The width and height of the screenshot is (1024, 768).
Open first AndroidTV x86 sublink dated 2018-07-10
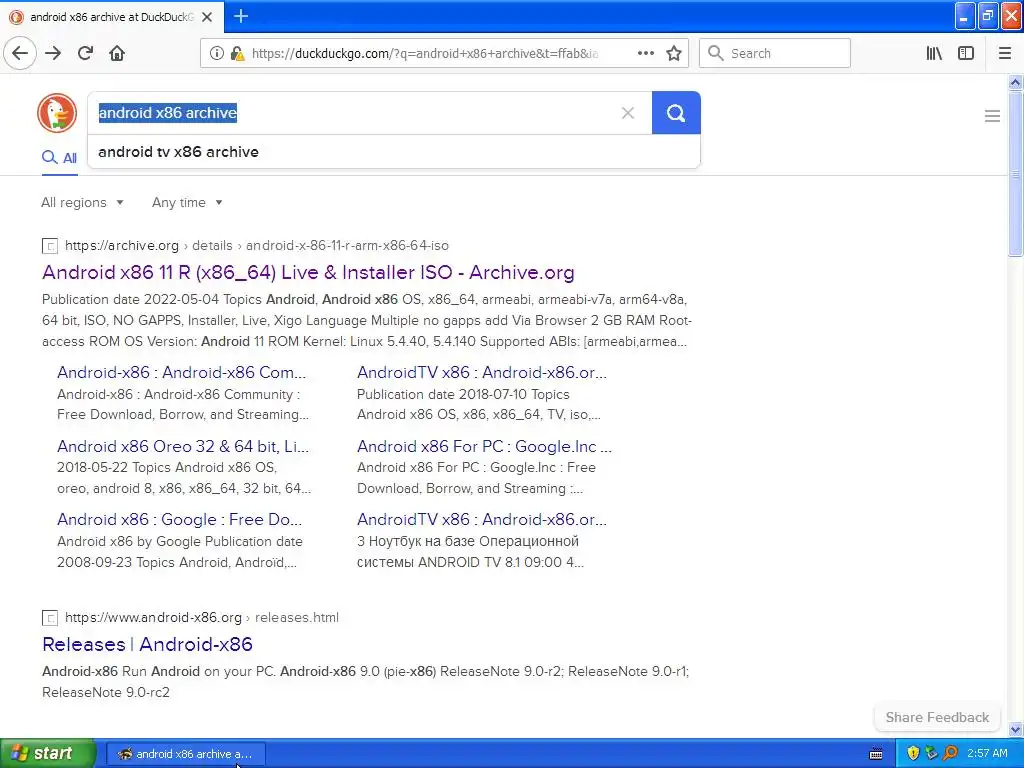(482, 372)
